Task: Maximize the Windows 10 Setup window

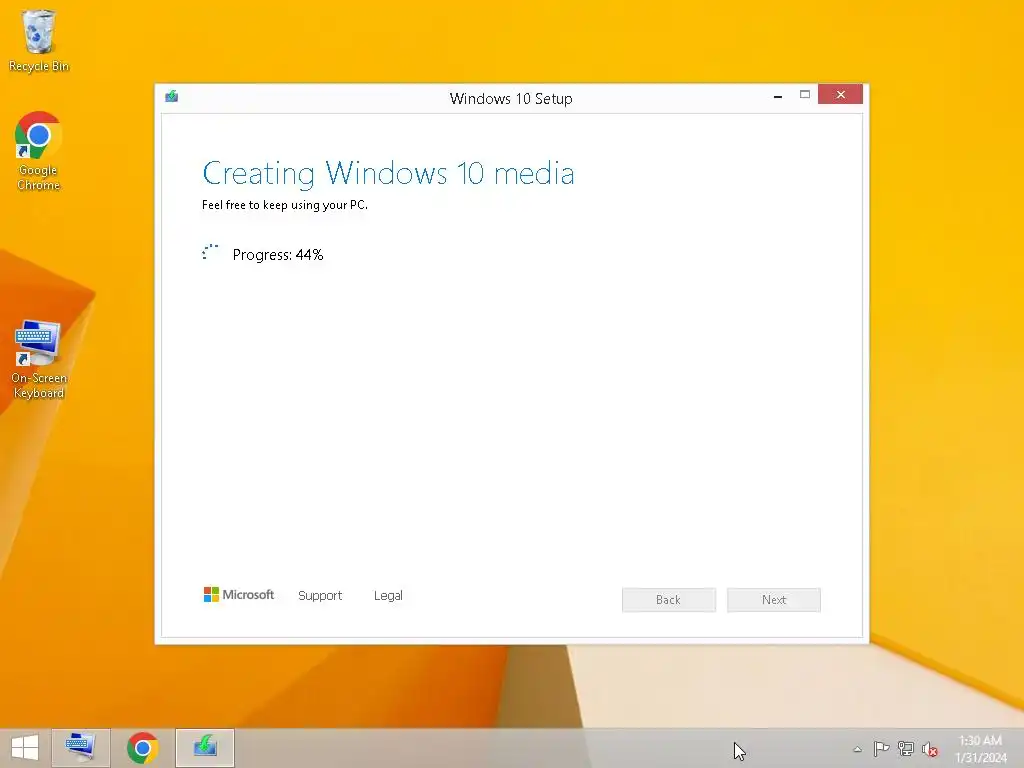Action: tap(805, 95)
